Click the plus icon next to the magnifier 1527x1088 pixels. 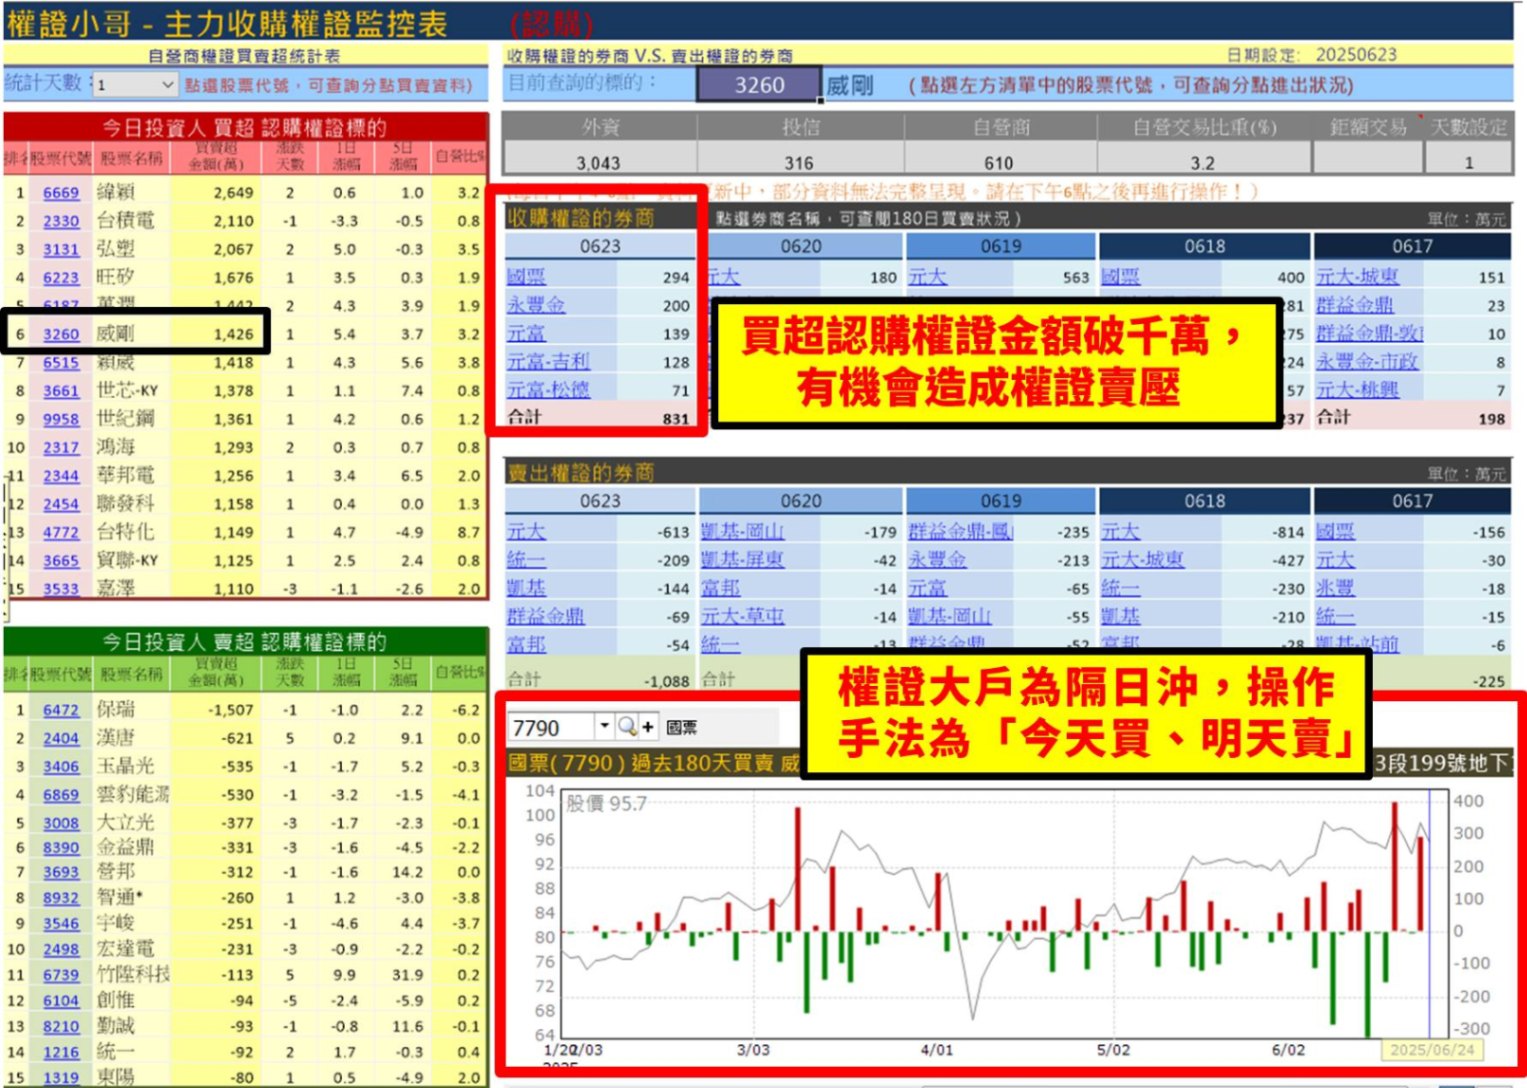648,727
